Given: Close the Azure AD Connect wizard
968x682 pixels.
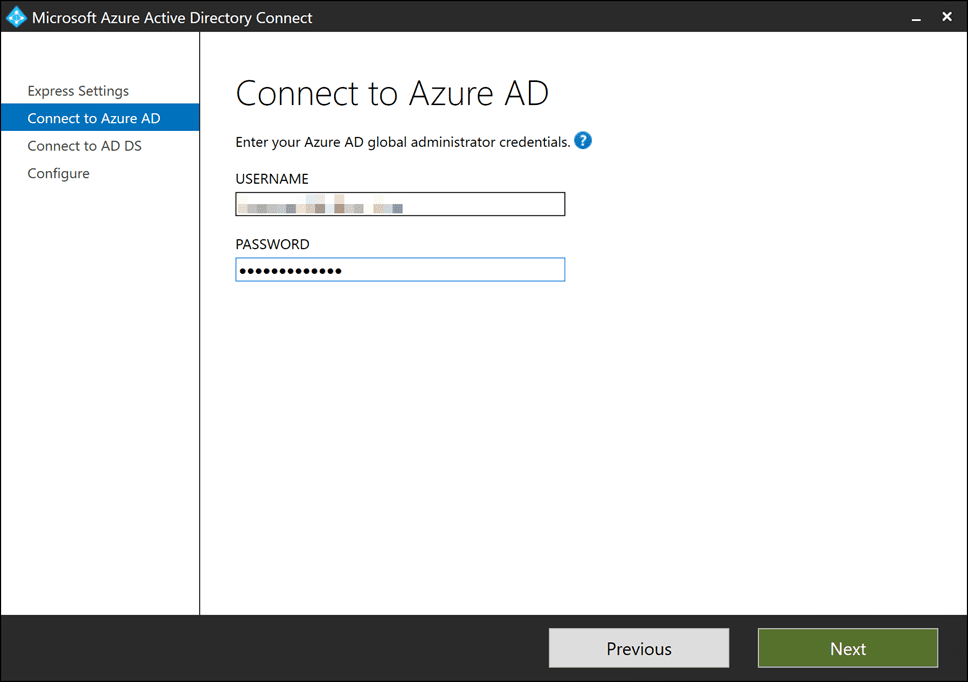Looking at the screenshot, I should pyautogui.click(x=946, y=17).
